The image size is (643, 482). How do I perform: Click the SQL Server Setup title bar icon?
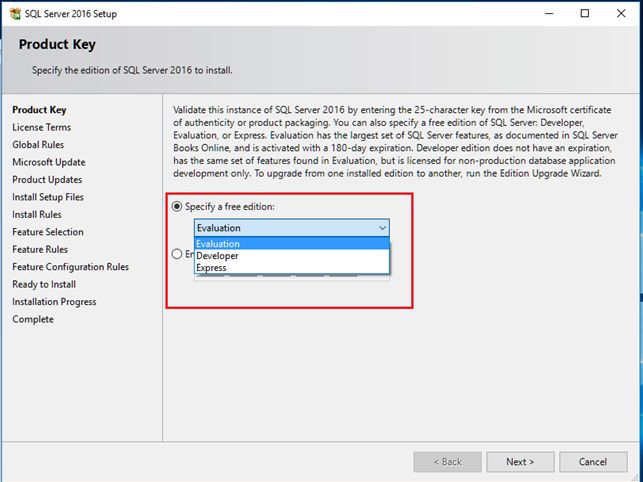(13, 13)
